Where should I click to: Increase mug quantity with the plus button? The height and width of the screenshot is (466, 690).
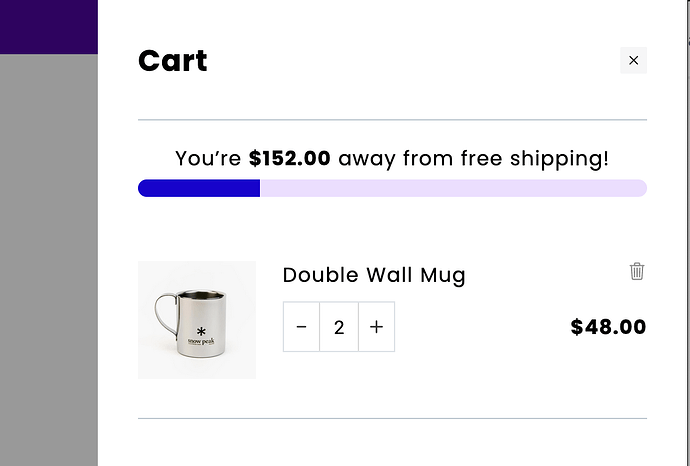coord(376,327)
